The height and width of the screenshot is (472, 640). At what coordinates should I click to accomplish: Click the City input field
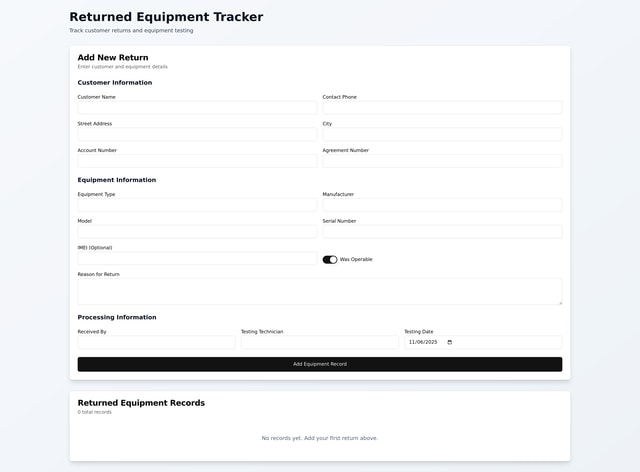click(442, 134)
